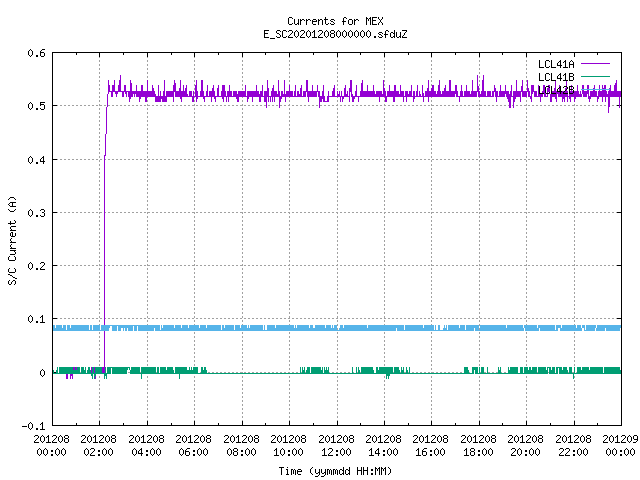This screenshot has height=480, width=640.
Task: Click the y-axis tick value 0.3
Action: (x=37, y=213)
